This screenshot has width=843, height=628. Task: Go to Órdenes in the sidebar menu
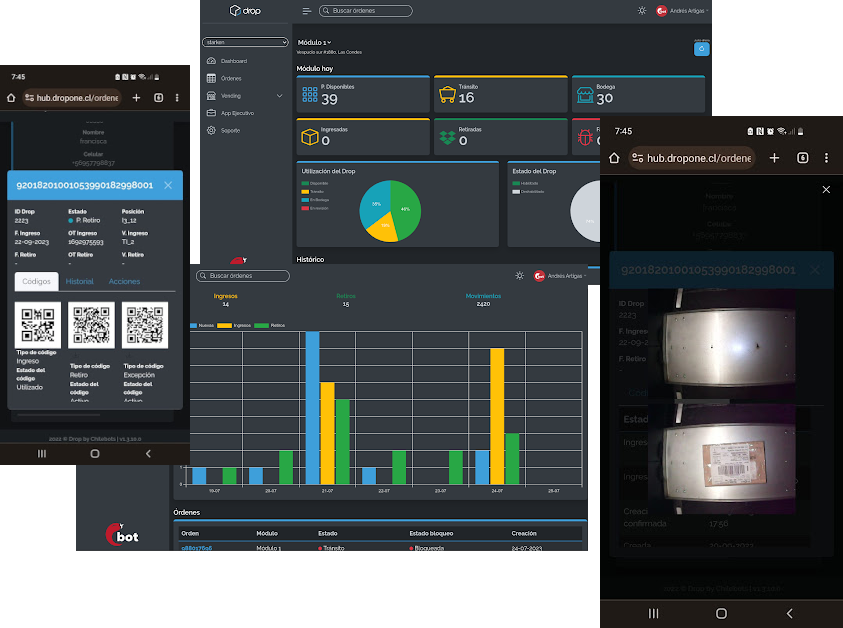[231, 78]
